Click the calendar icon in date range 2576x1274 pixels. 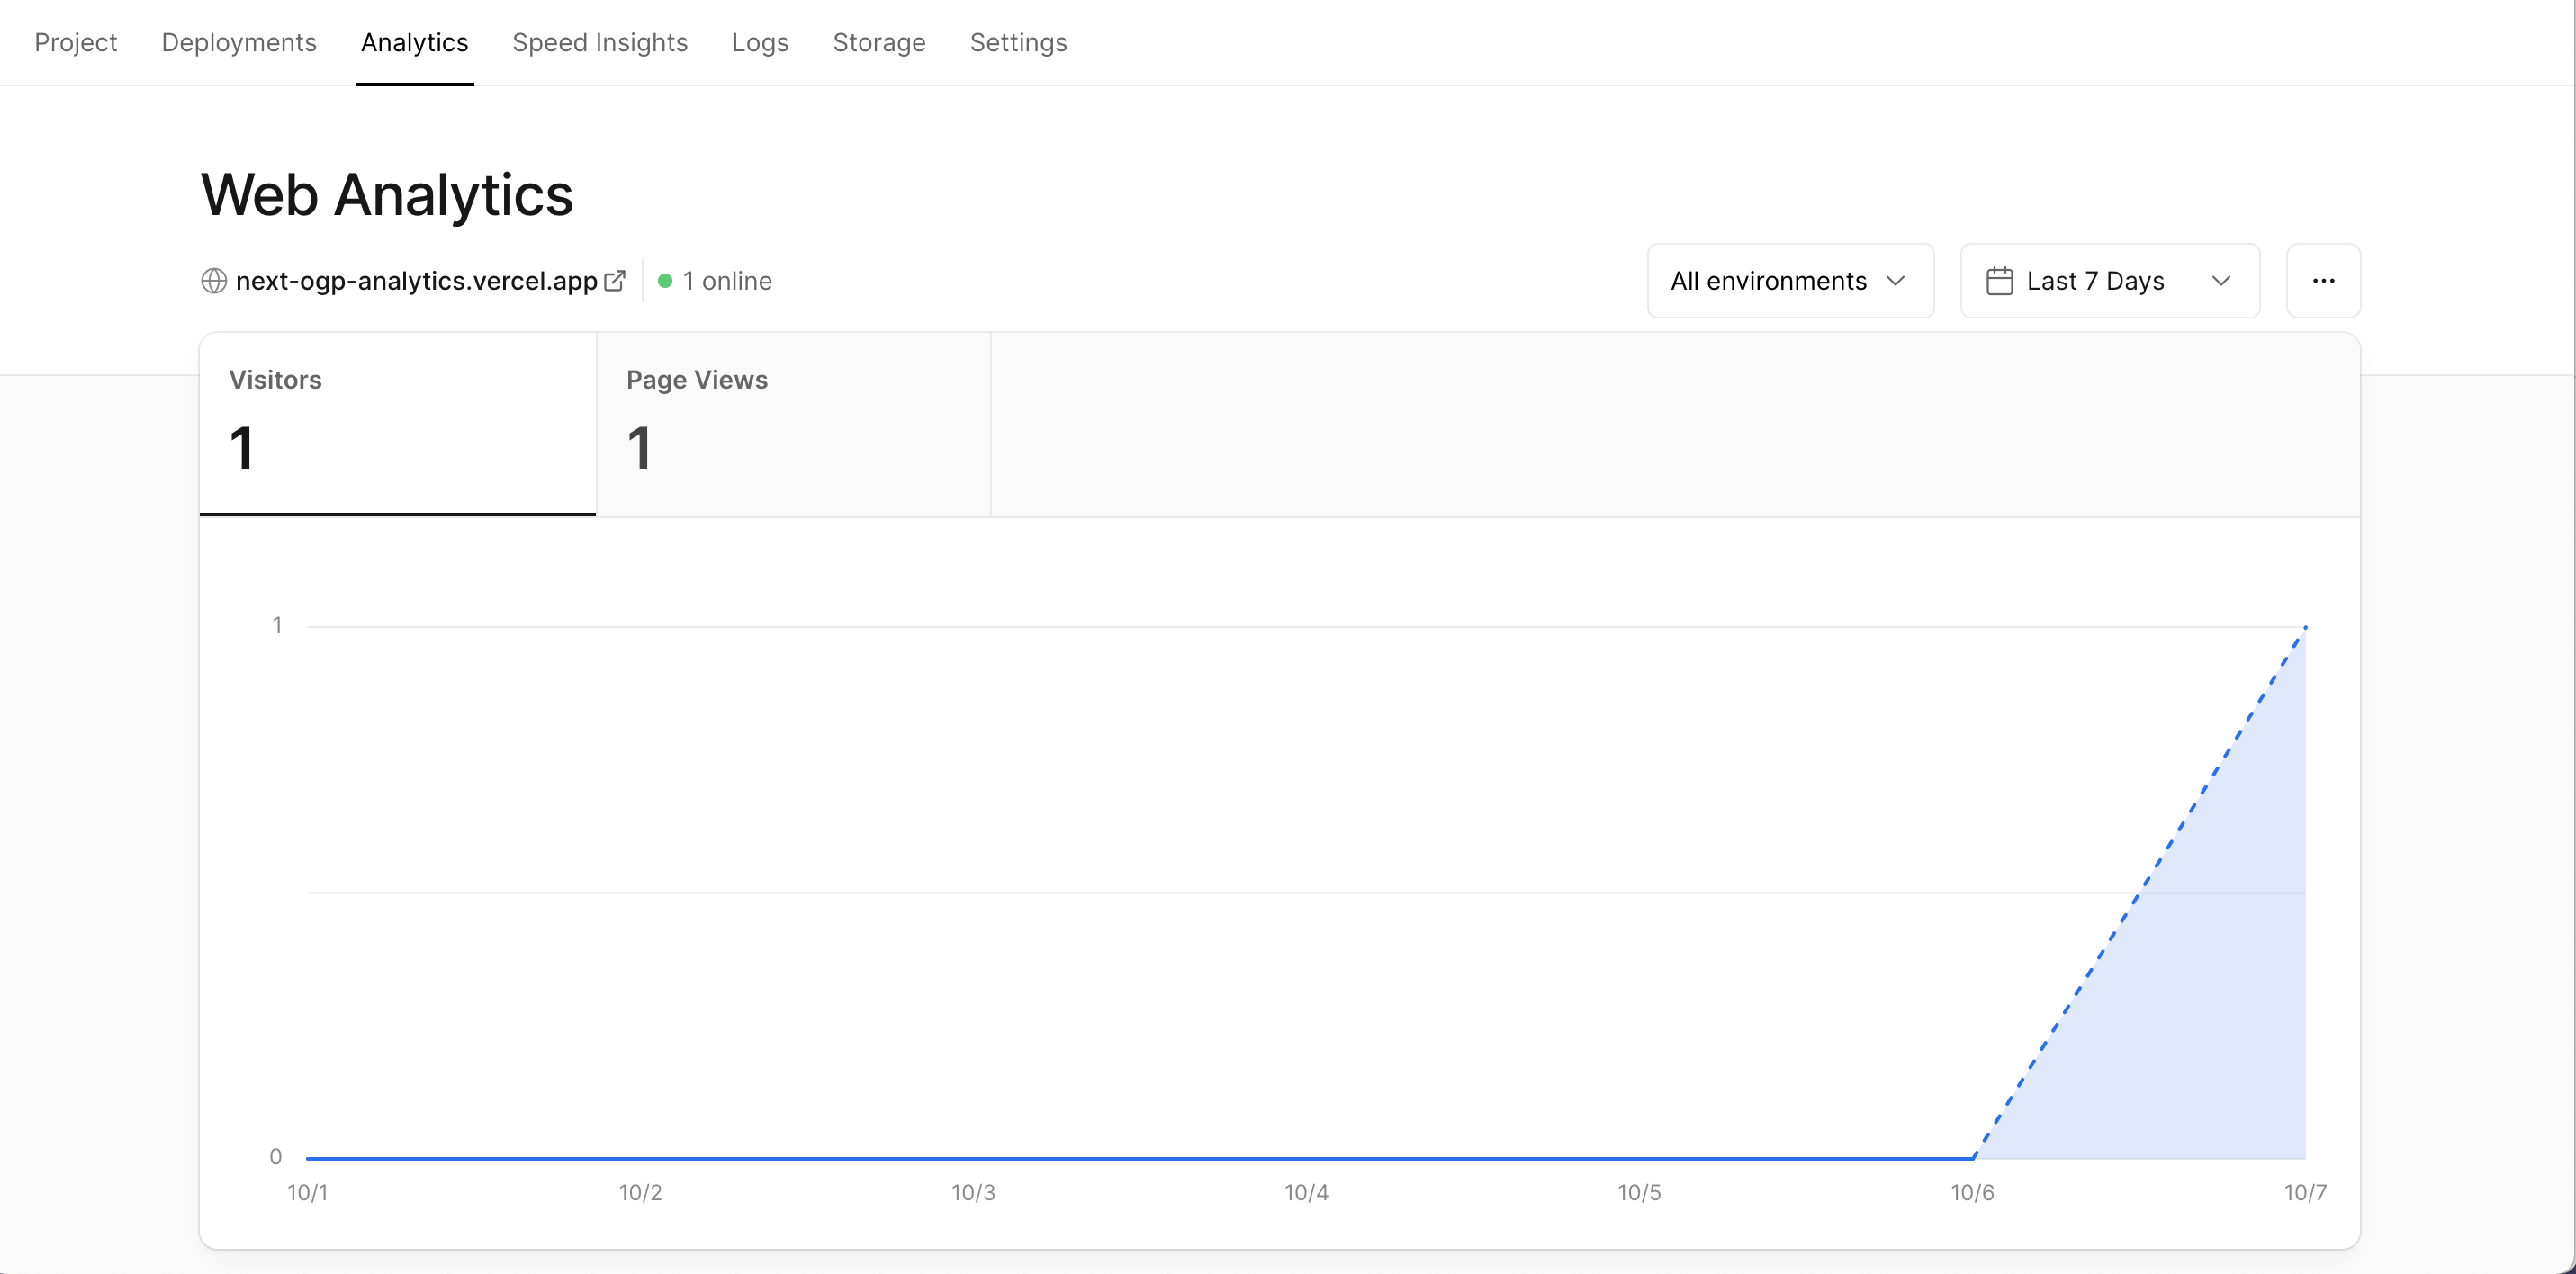click(1999, 281)
